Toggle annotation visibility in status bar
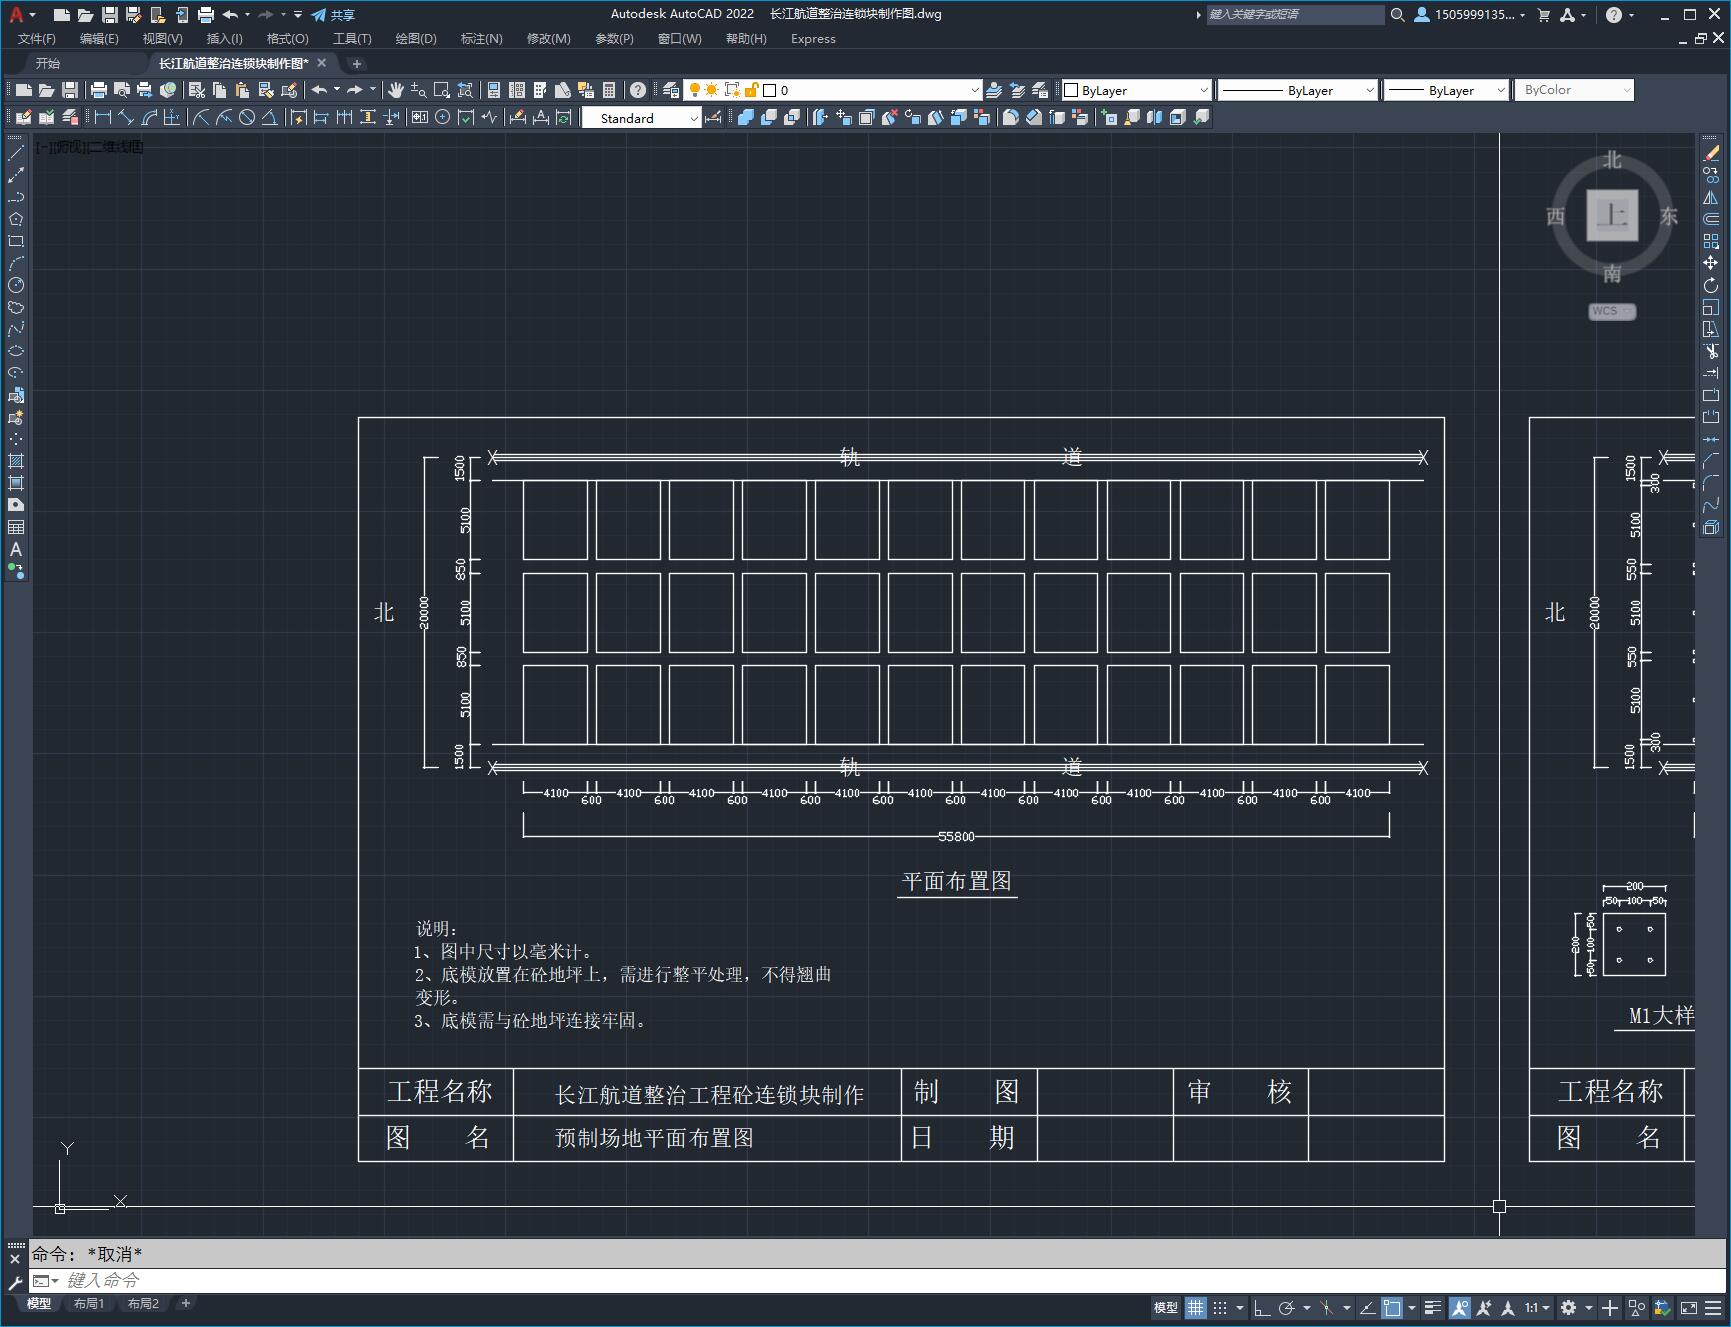The height and width of the screenshot is (1327, 1731). pos(1460,1307)
